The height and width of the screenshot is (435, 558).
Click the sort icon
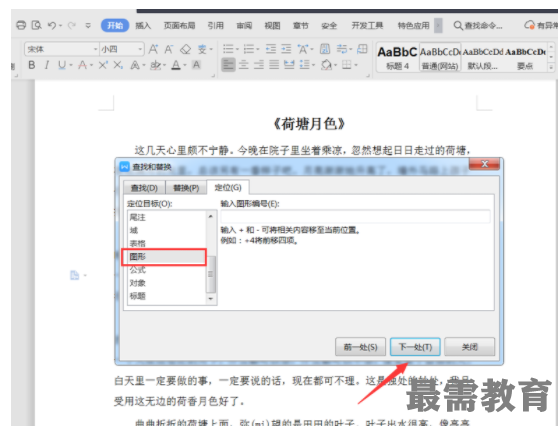pyautogui.click(x=325, y=49)
